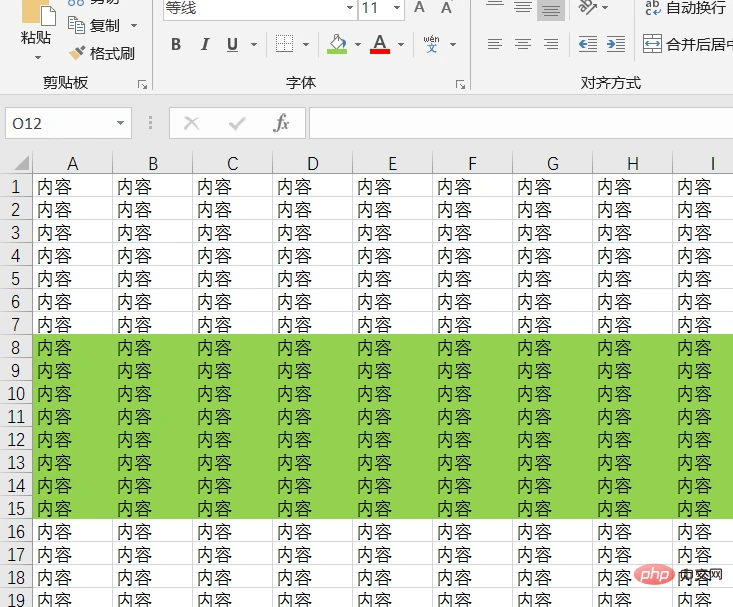Select column G header
The height and width of the screenshot is (607, 733).
(553, 164)
